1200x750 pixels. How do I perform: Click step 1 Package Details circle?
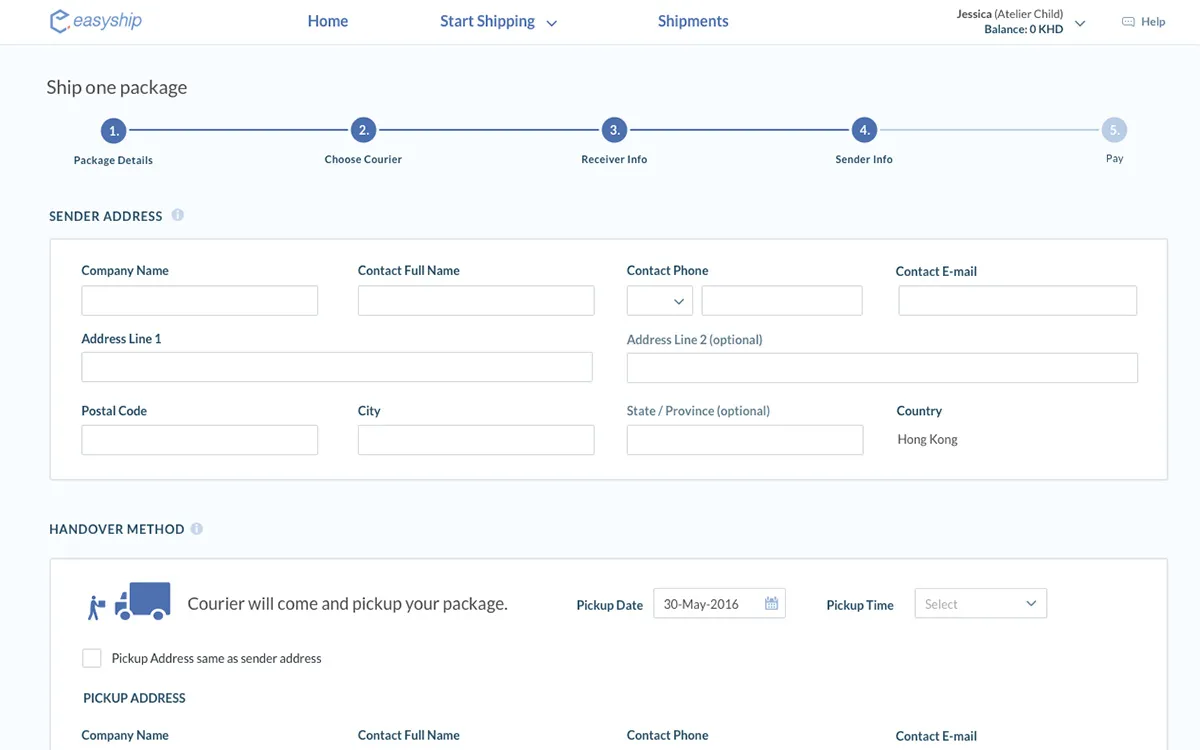114,130
